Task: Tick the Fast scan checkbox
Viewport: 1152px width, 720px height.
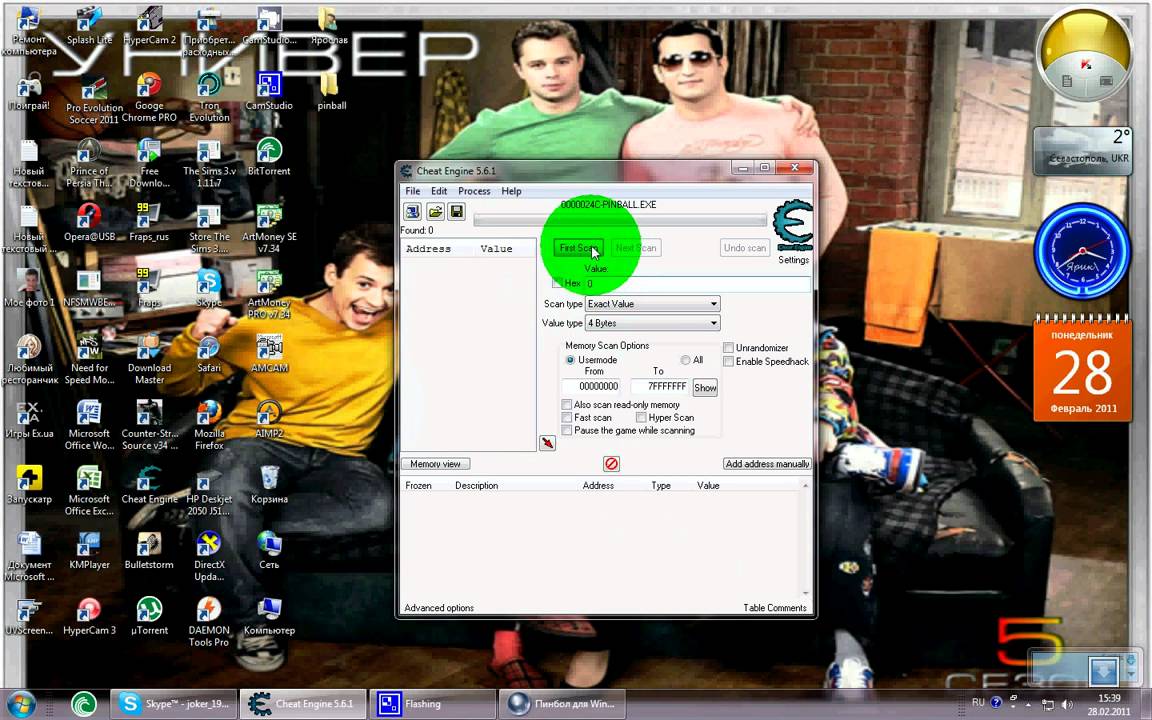Action: tap(566, 417)
